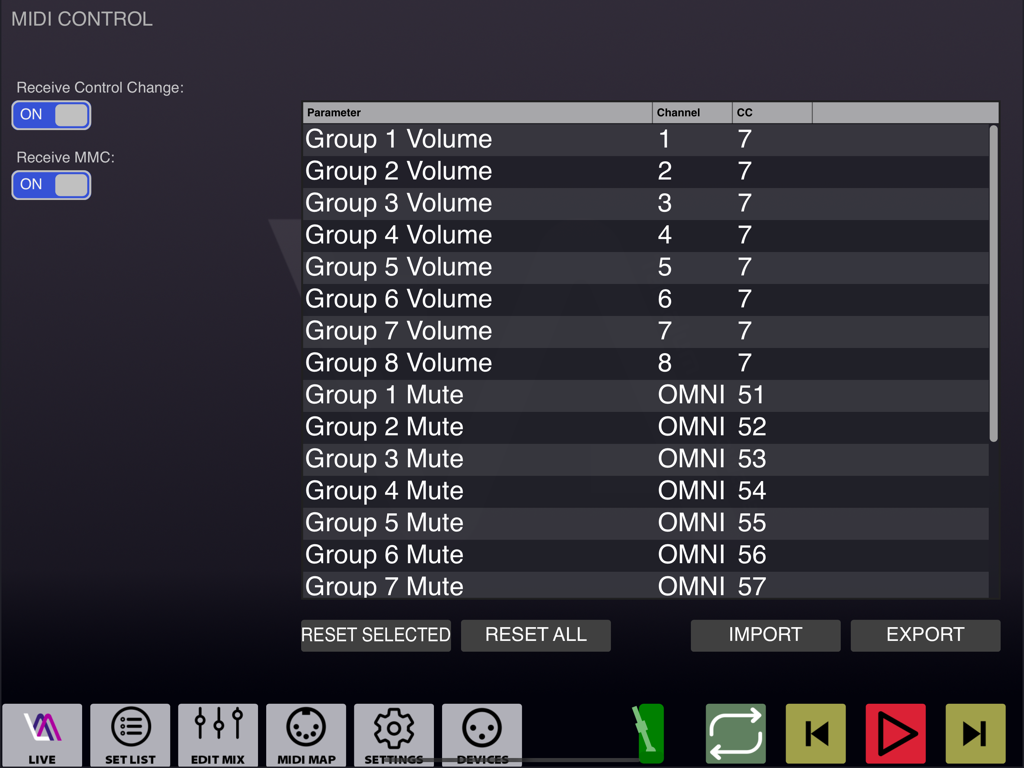The height and width of the screenshot is (768, 1024).
Task: Open the SET LIST panel
Action: pyautogui.click(x=130, y=734)
